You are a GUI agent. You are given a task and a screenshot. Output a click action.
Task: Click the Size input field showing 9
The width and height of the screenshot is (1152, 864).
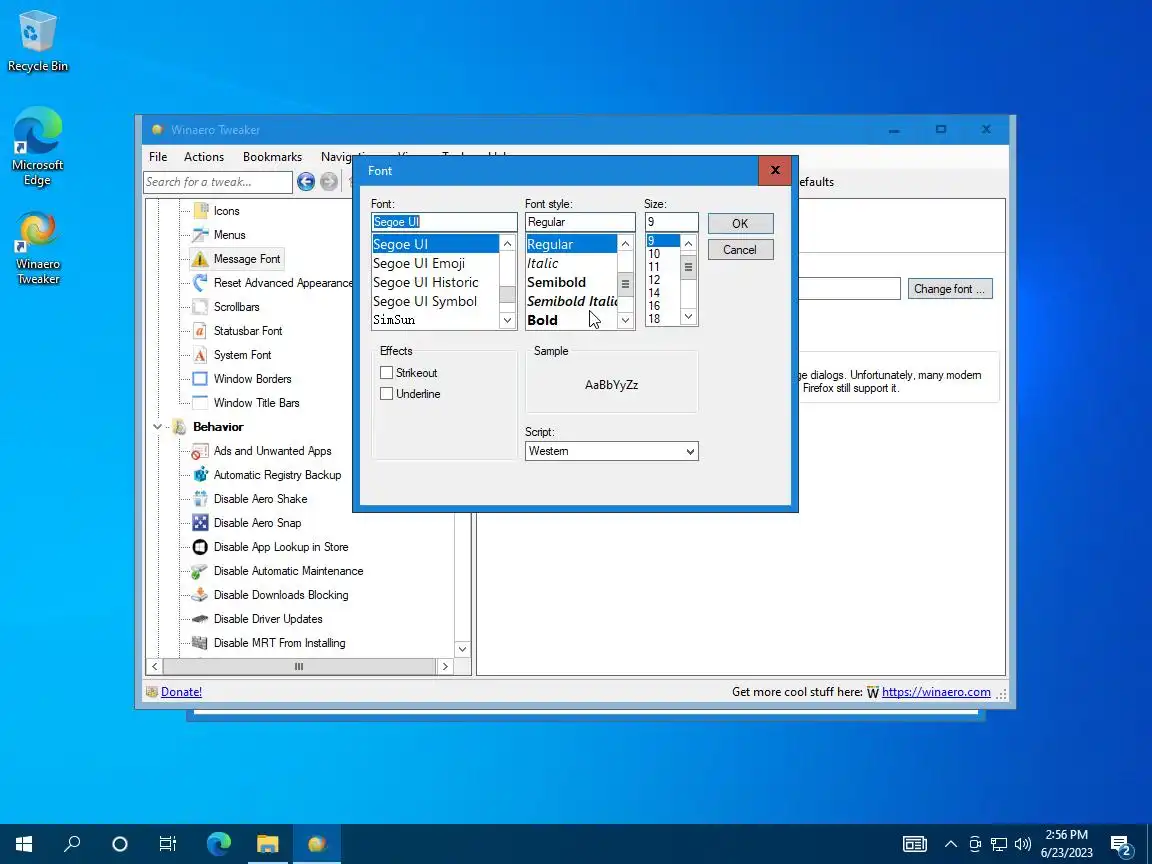tap(672, 222)
